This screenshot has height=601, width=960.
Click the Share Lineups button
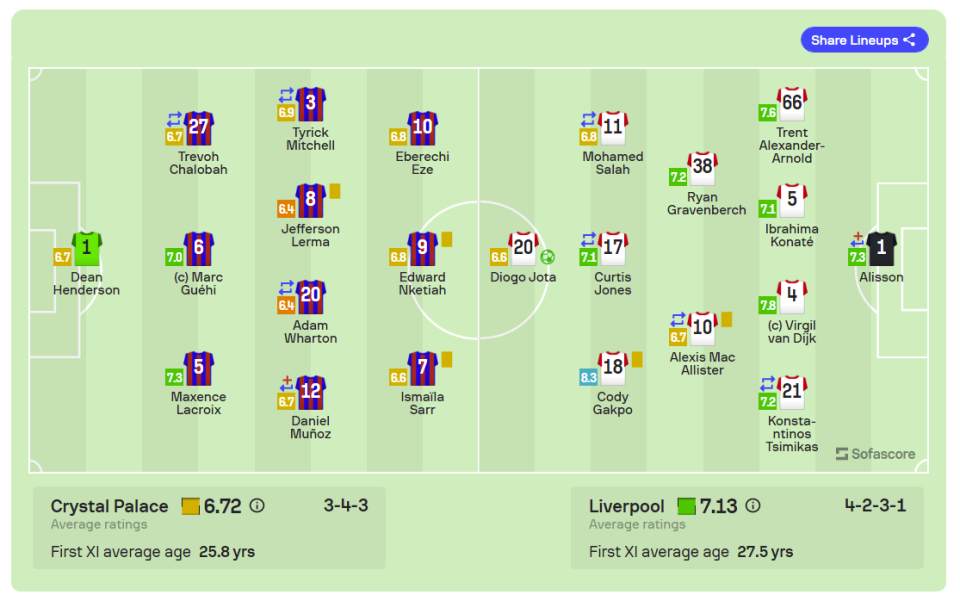[864, 40]
